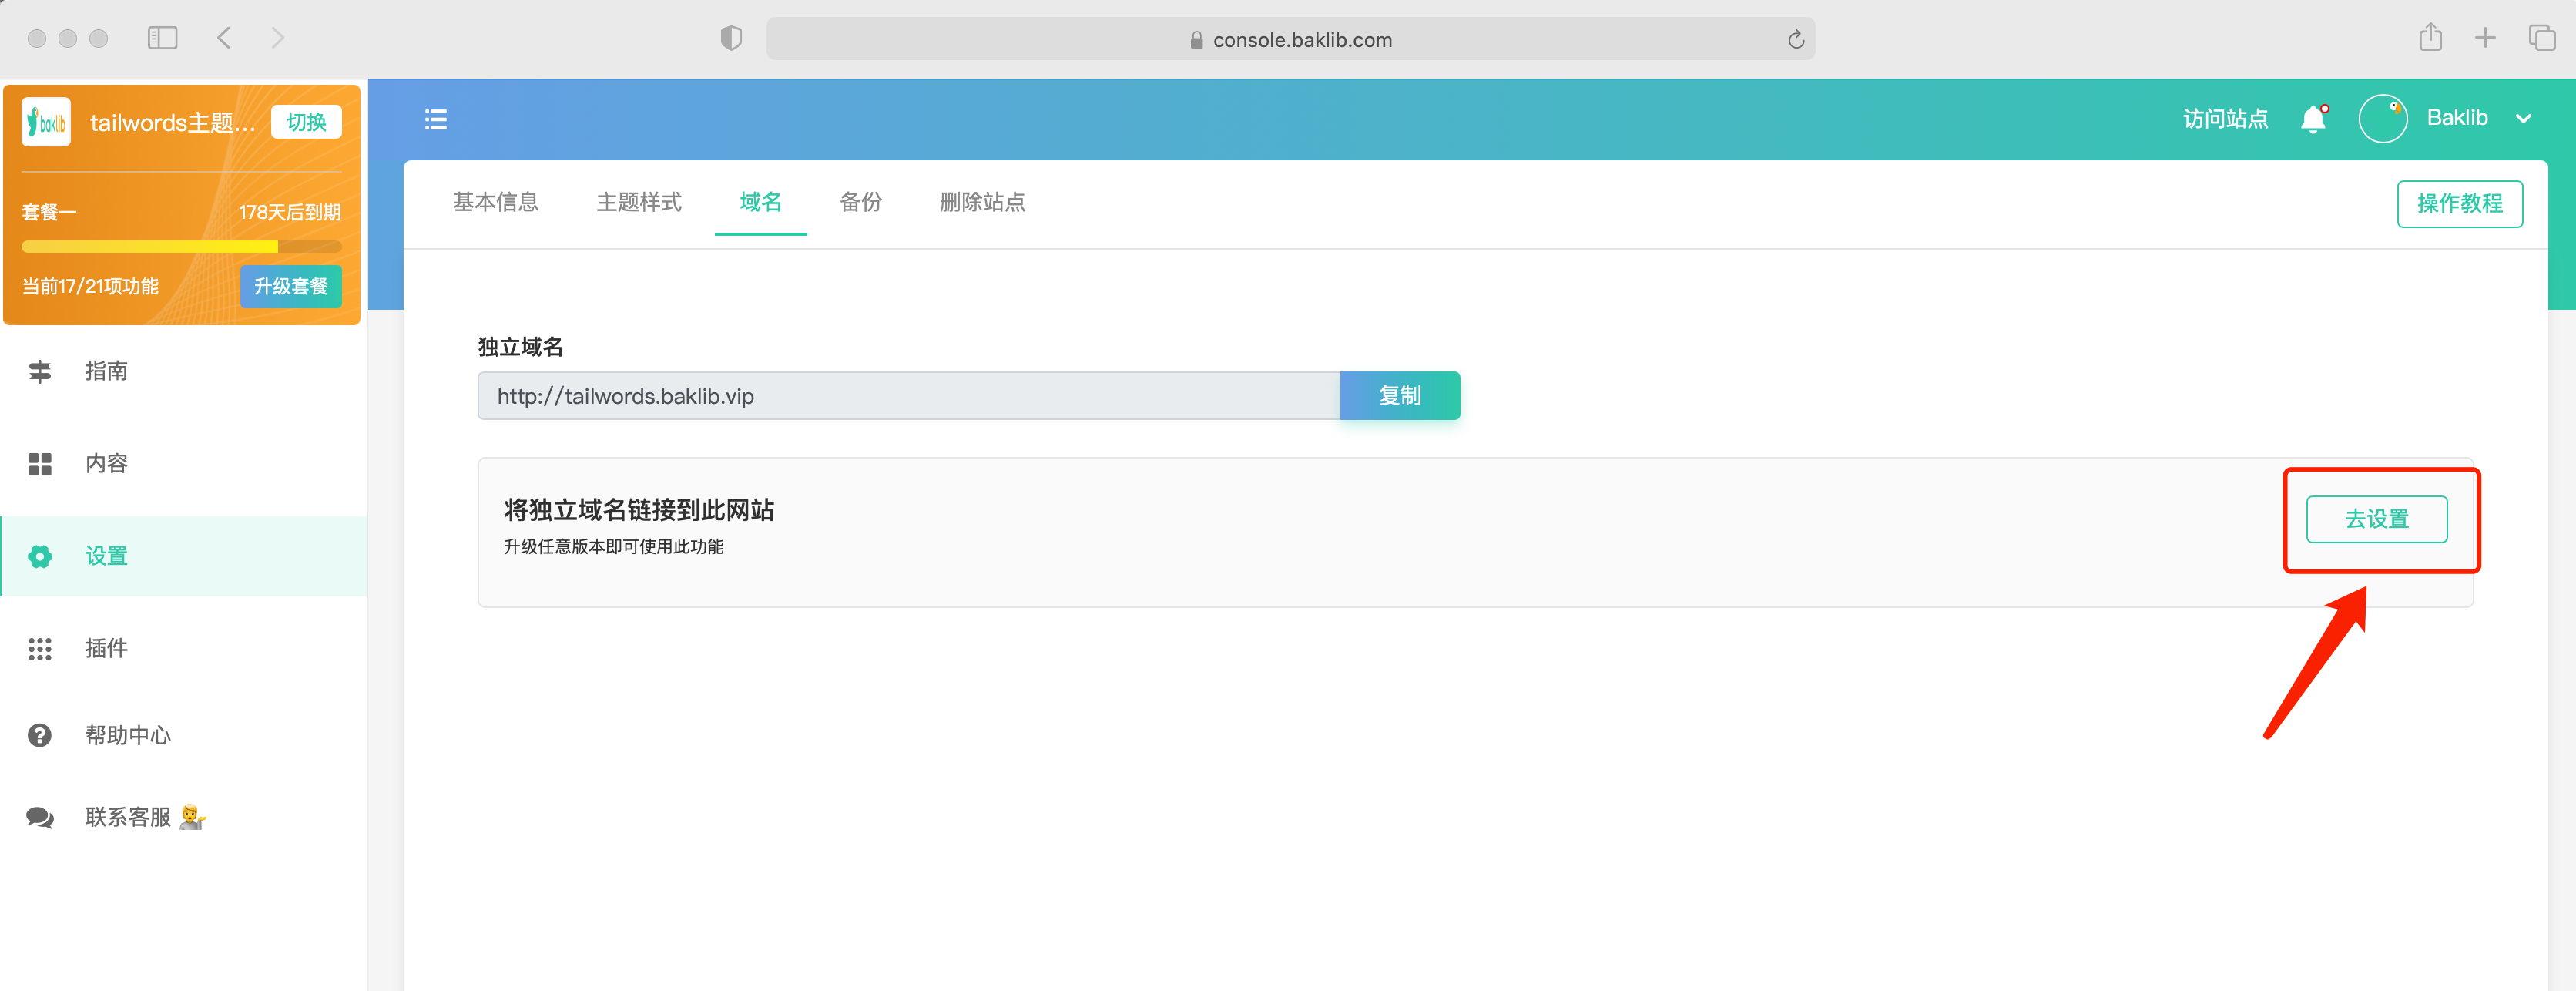The width and height of the screenshot is (2576, 991).
Task: Click the 访问站点 link
Action: point(2225,119)
